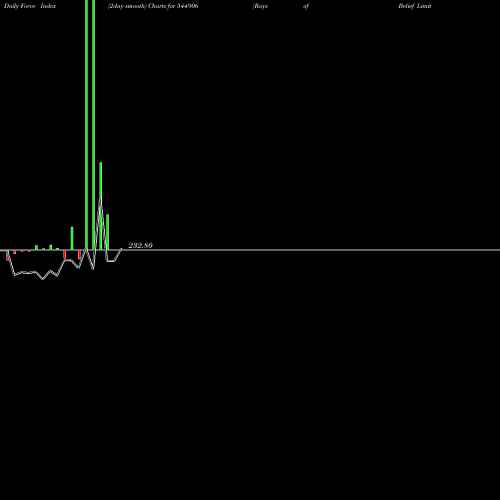500x500 pixels.
Task: Click the '(2day smooth) Charts for 544996' text
Action: pos(153,6)
